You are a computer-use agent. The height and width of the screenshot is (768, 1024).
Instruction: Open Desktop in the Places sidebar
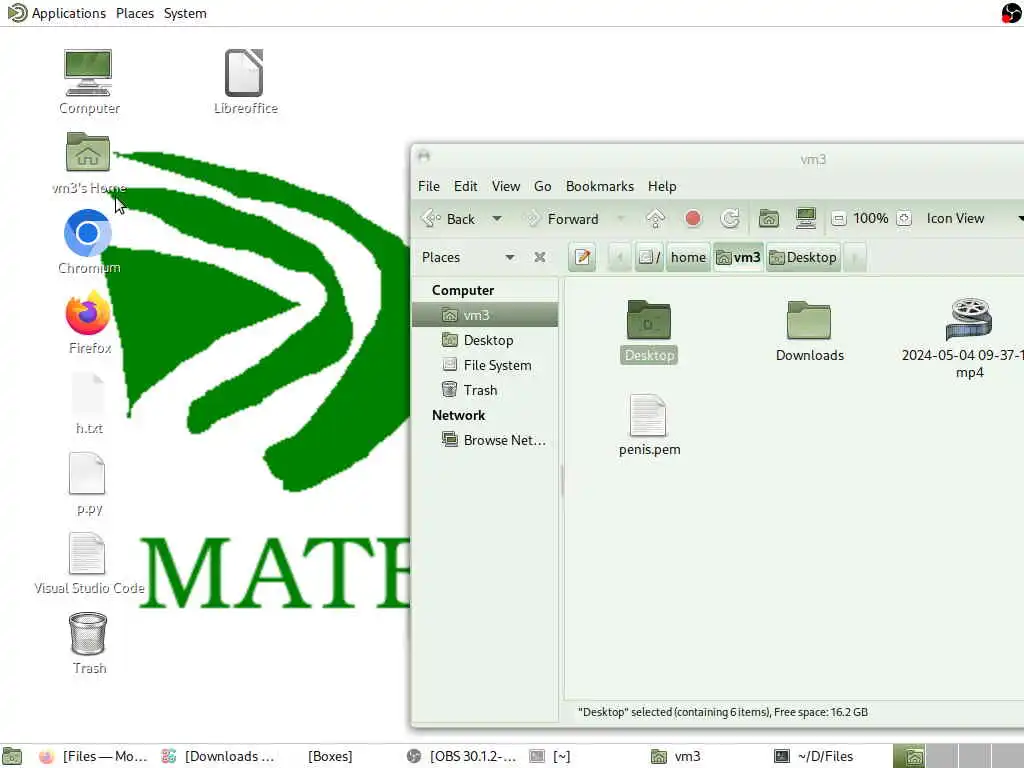tap(485, 340)
